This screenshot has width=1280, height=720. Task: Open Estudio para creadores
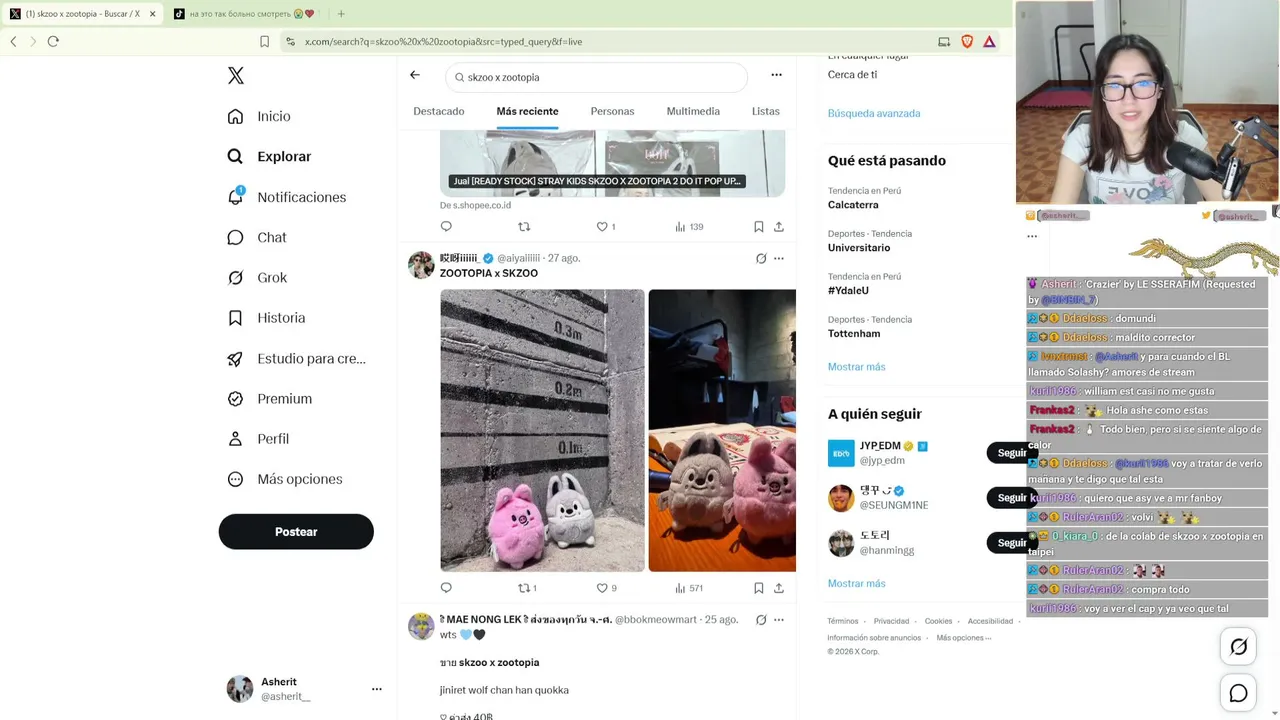tap(296, 358)
